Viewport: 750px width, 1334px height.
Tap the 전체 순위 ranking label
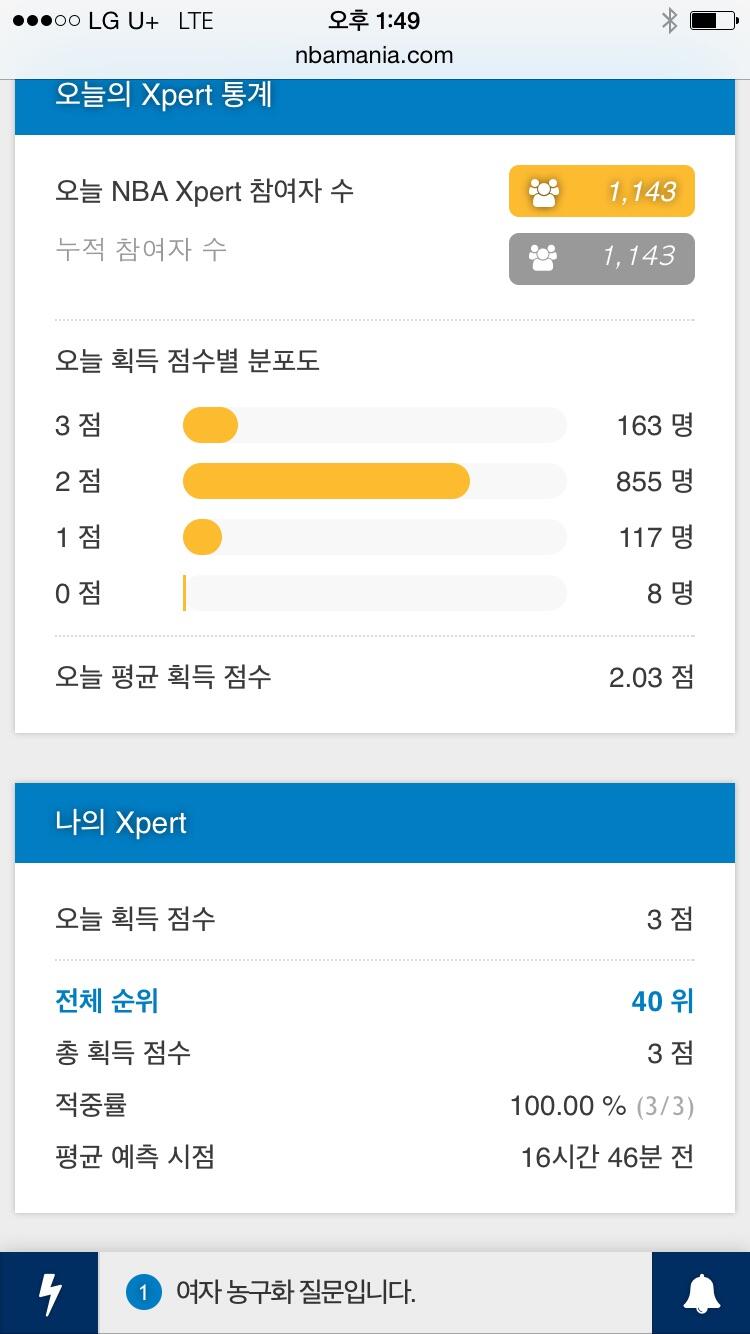pos(107,1001)
